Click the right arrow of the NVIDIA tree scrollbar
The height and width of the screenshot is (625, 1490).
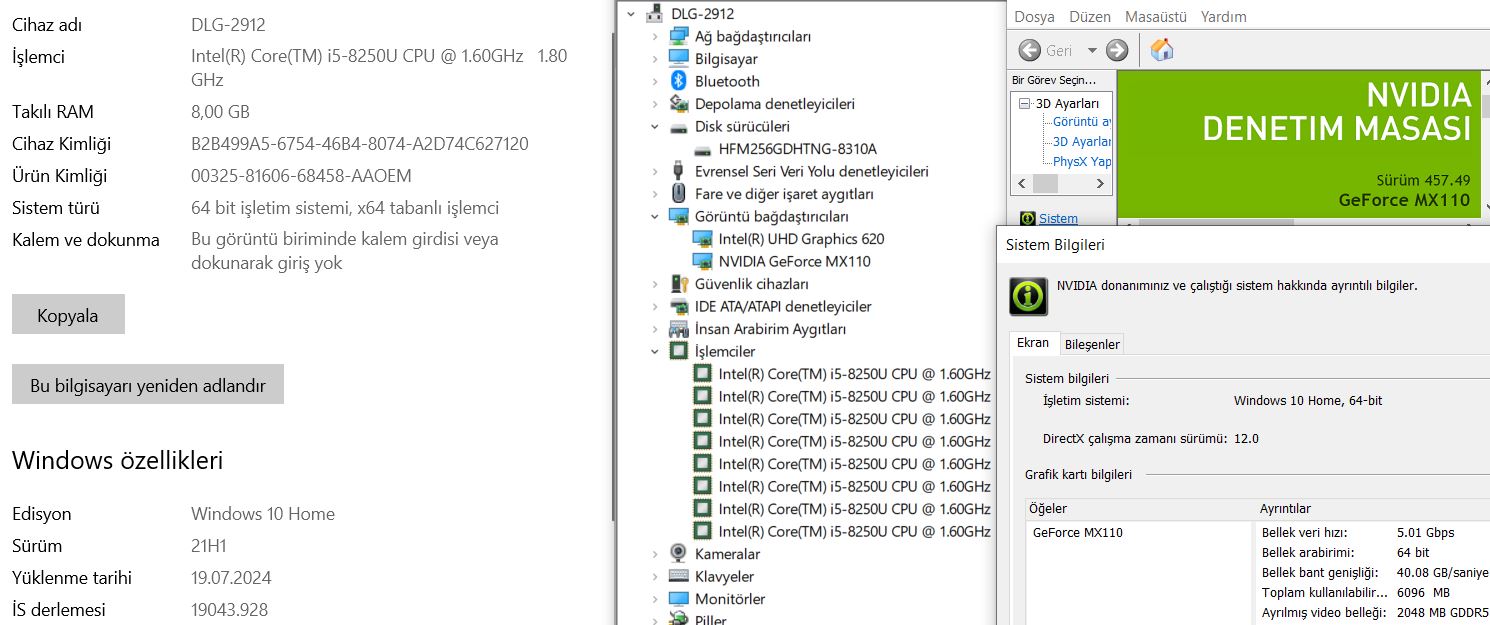click(1101, 184)
